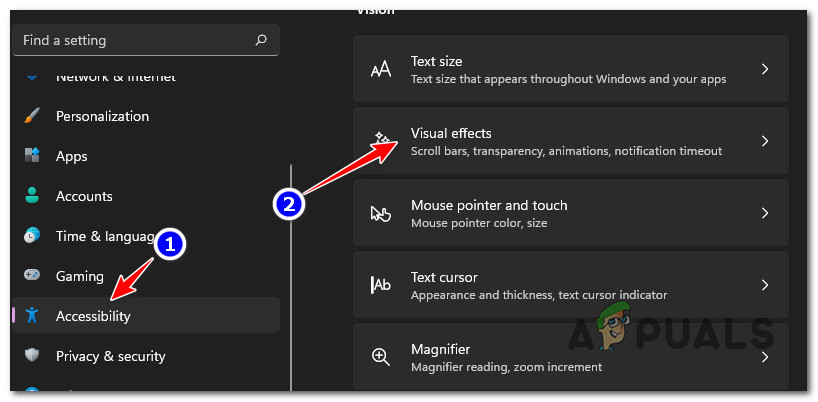The image size is (818, 402).
Task: Expand Magnifier chevron arrow
Action: click(765, 357)
